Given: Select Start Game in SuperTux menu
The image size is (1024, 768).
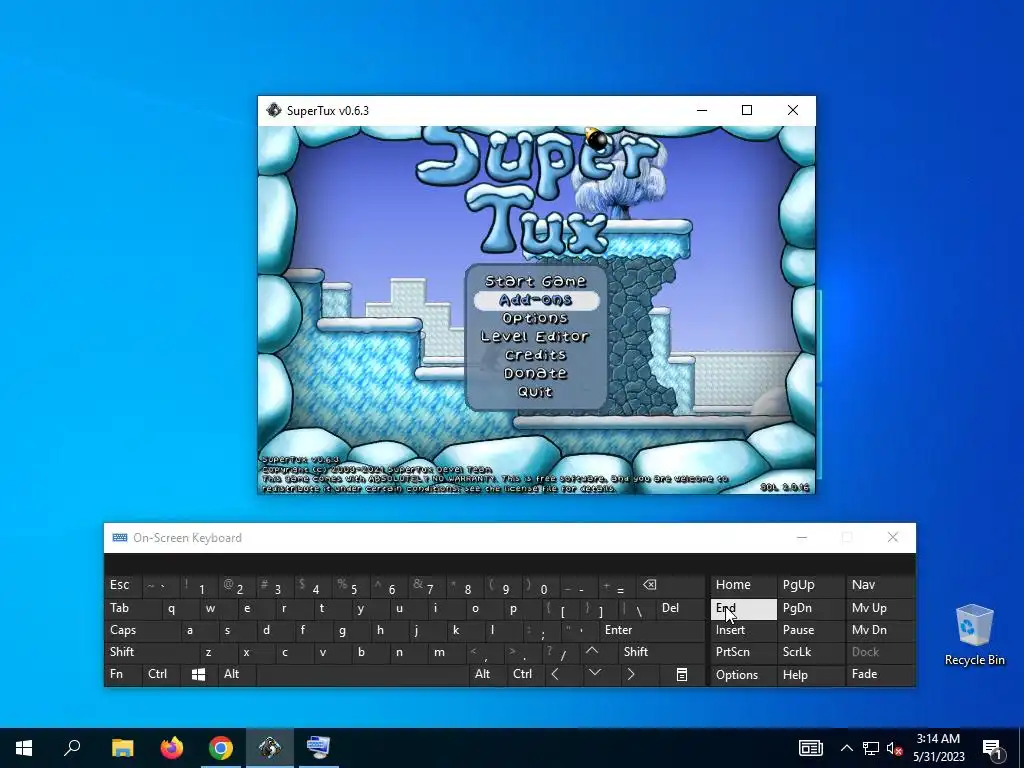Looking at the screenshot, I should tap(536, 281).
